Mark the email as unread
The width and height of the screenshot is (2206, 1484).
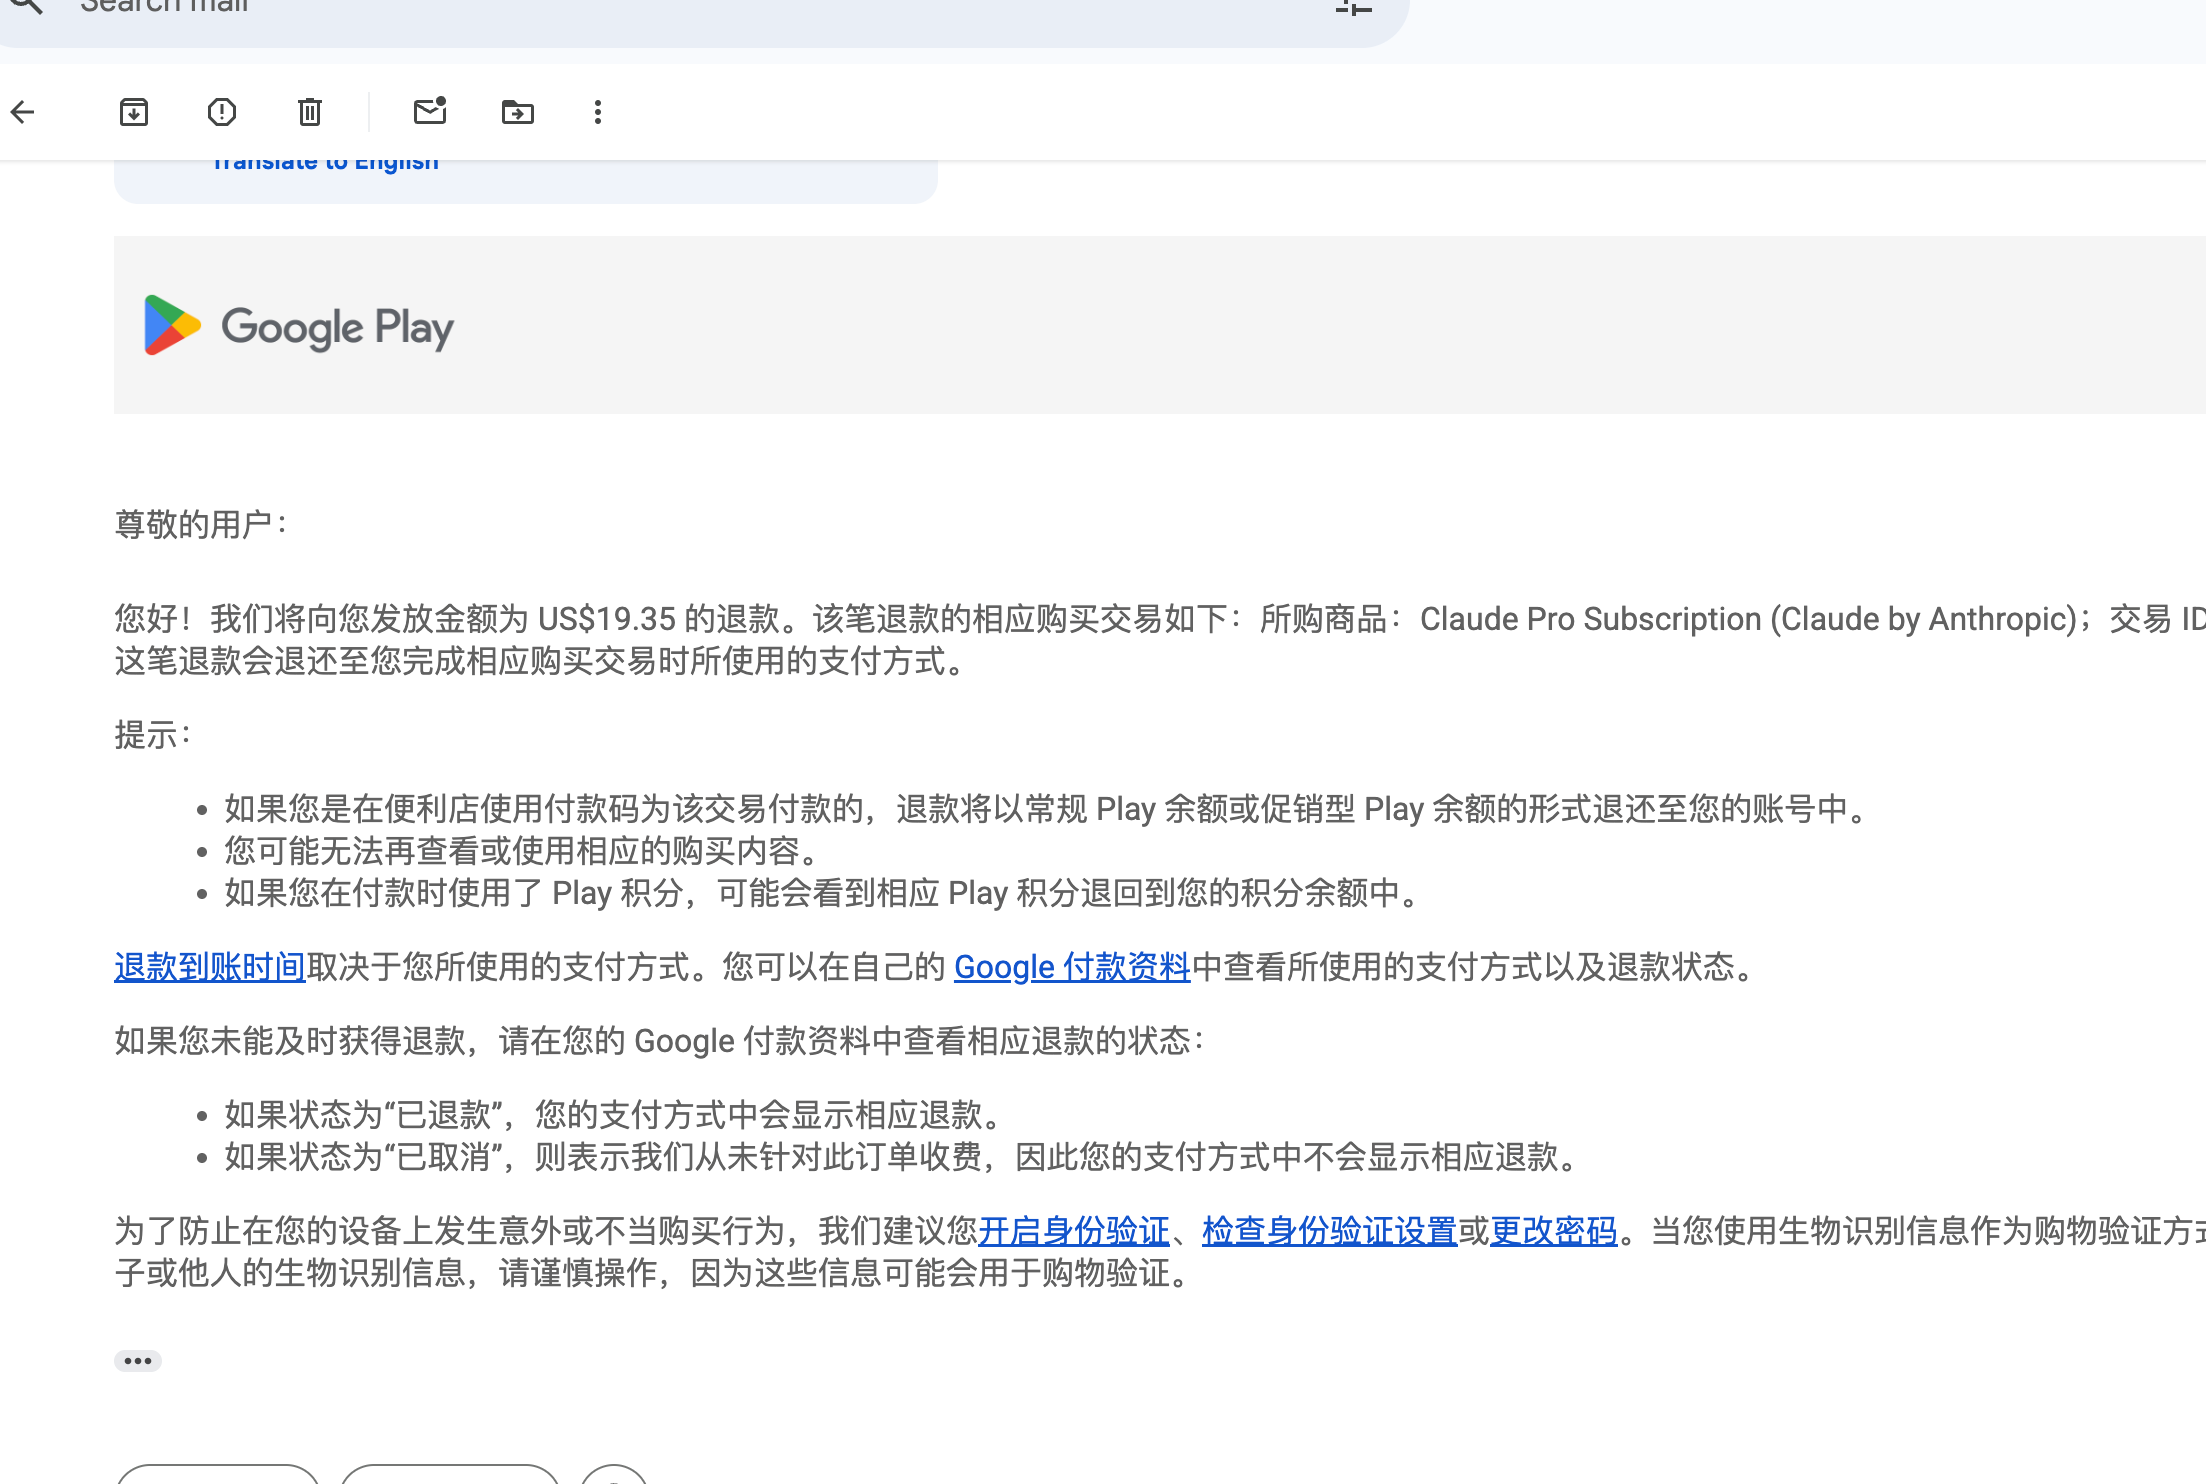click(430, 111)
